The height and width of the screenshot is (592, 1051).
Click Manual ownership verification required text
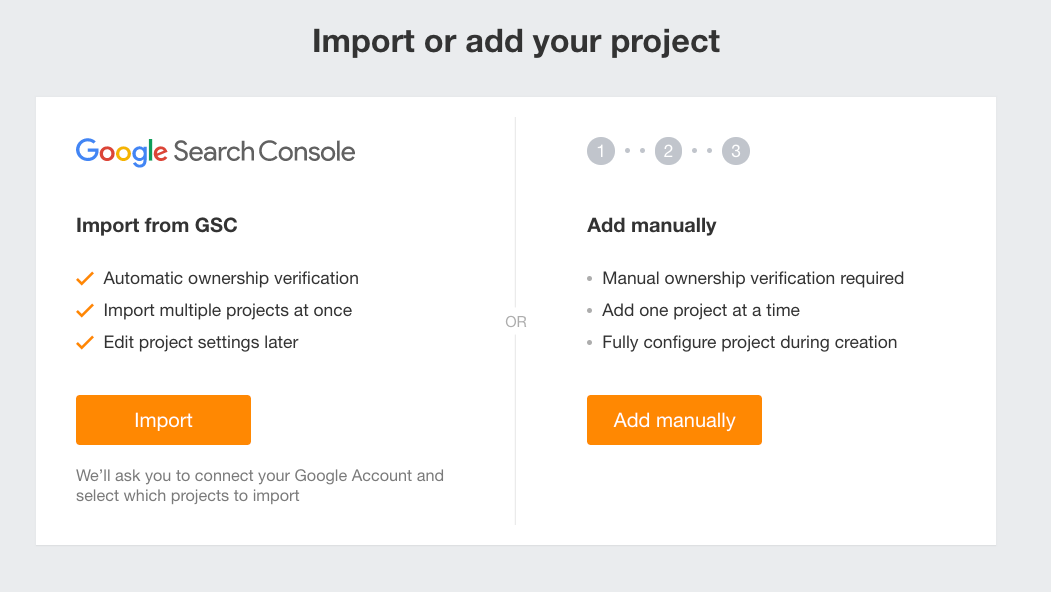tap(752, 278)
